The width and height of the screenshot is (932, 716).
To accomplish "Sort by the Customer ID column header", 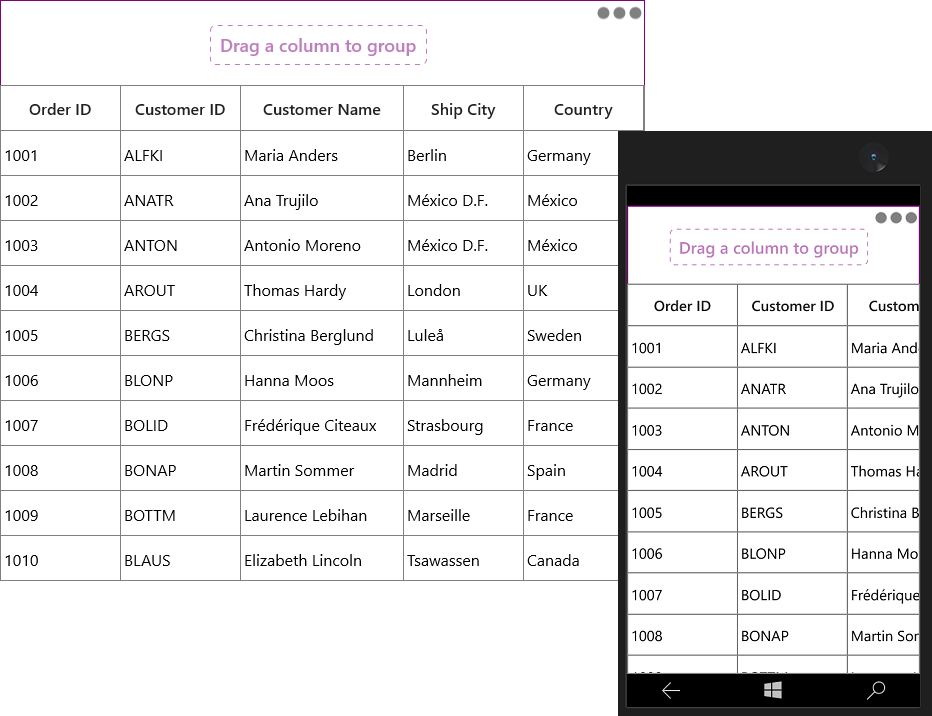I will click(x=180, y=109).
